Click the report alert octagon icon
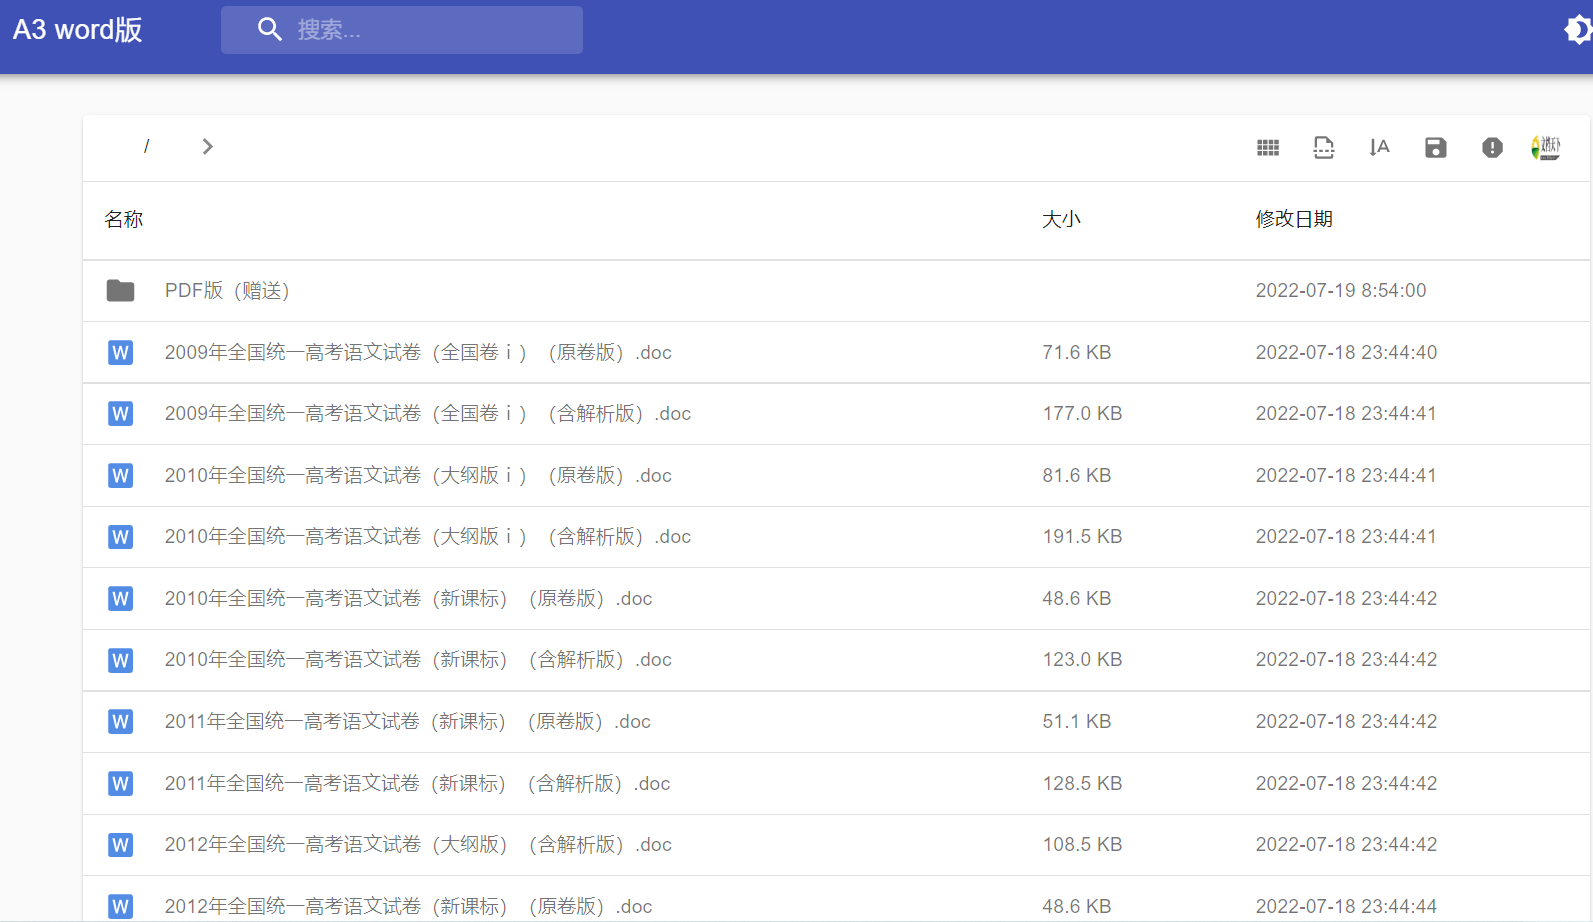Image resolution: width=1593 pixels, height=922 pixels. [x=1492, y=148]
